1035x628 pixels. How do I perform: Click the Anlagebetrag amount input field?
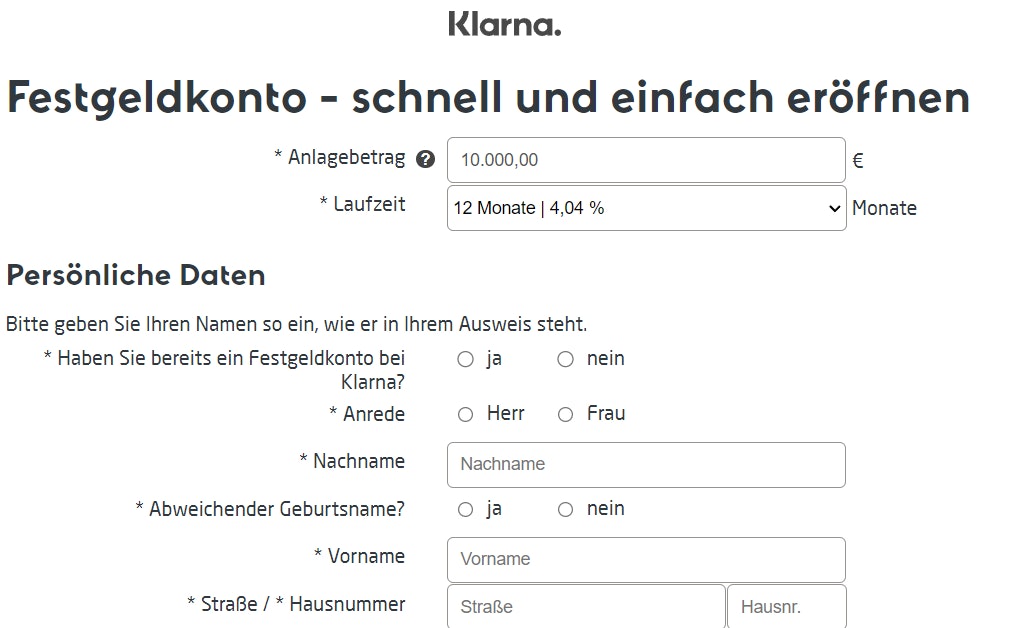pos(645,159)
